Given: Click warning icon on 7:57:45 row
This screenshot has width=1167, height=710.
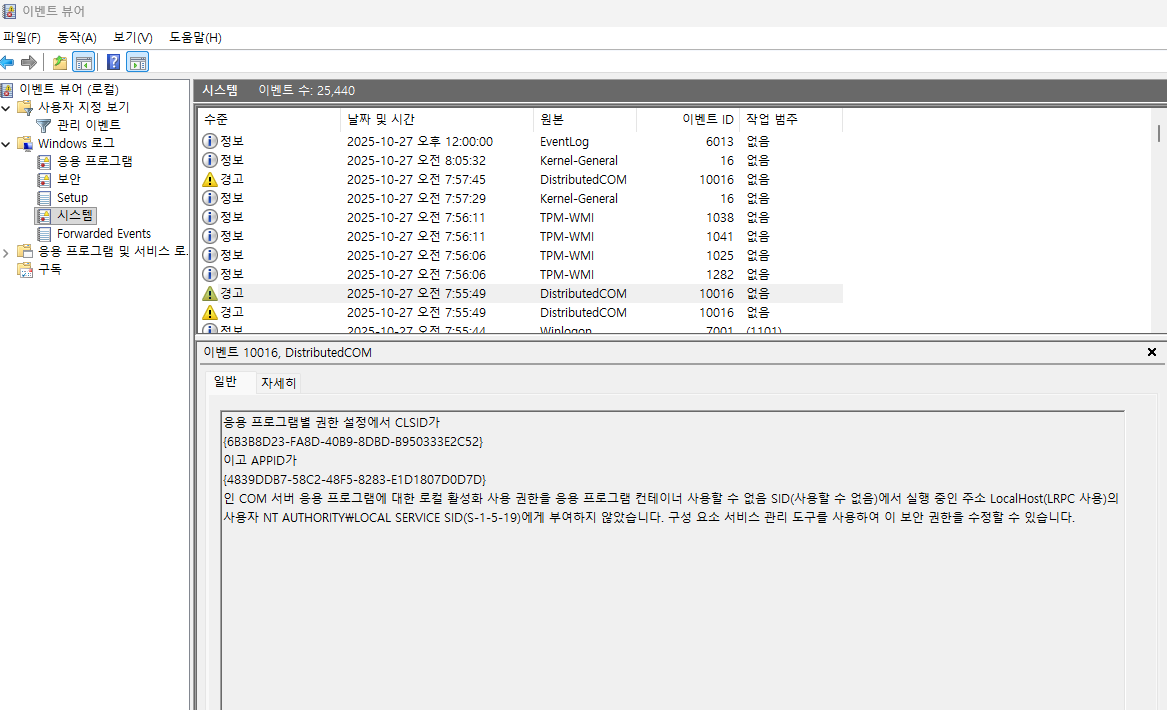Looking at the screenshot, I should [x=210, y=179].
